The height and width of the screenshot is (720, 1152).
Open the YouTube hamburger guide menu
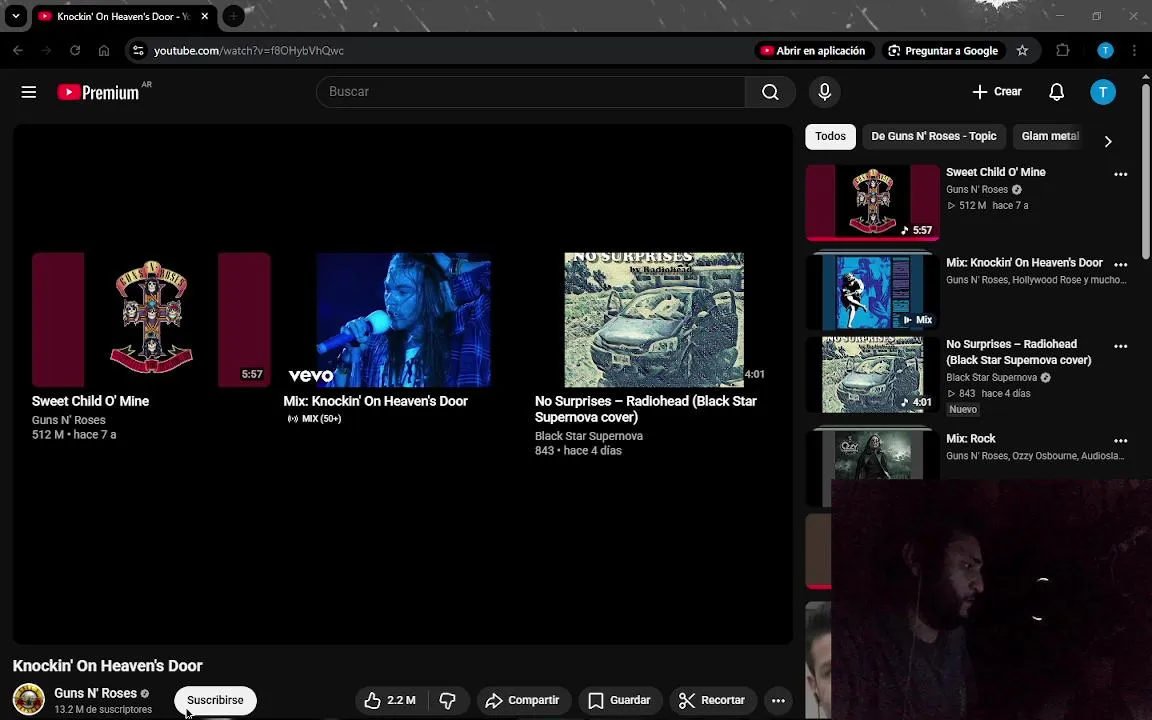[x=29, y=92]
